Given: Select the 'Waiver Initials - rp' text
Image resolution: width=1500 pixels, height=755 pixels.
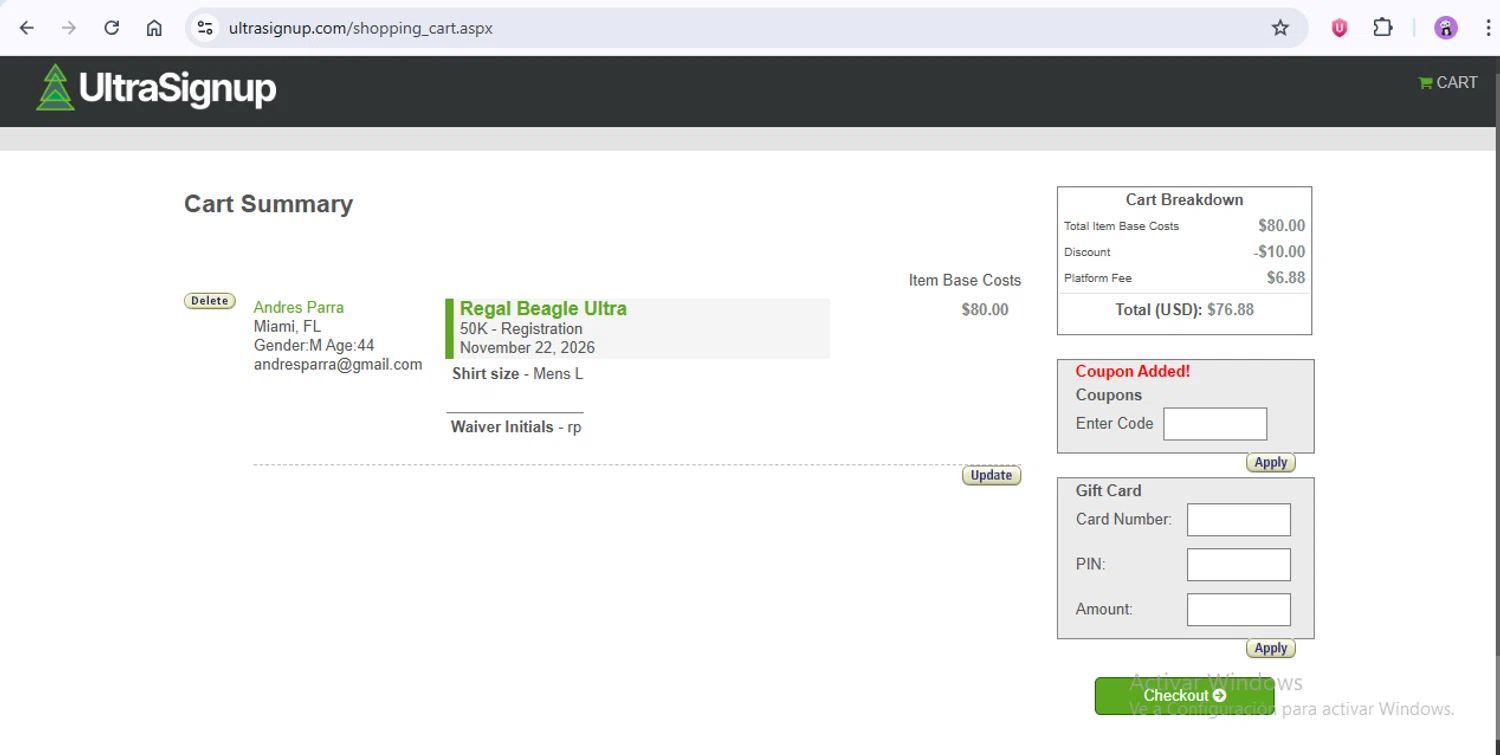Looking at the screenshot, I should click(516, 427).
